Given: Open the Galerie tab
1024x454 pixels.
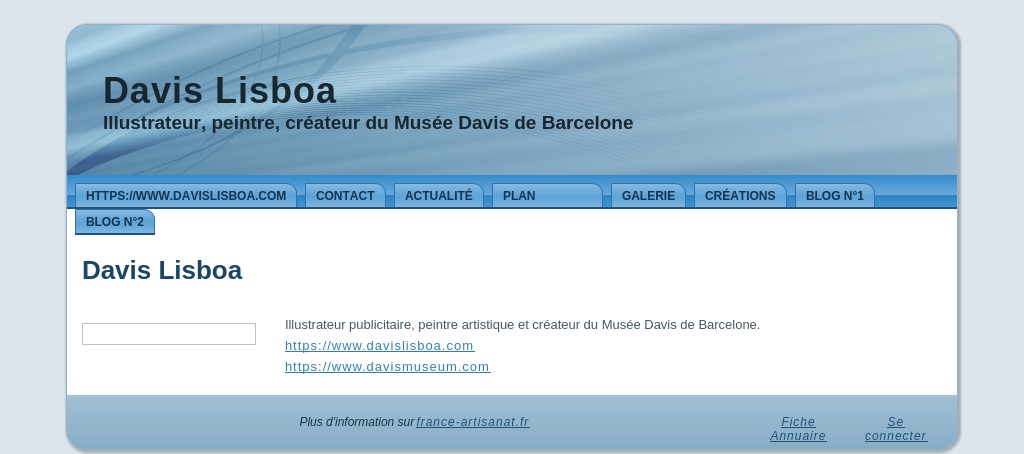Looking at the screenshot, I should click(x=648, y=196).
